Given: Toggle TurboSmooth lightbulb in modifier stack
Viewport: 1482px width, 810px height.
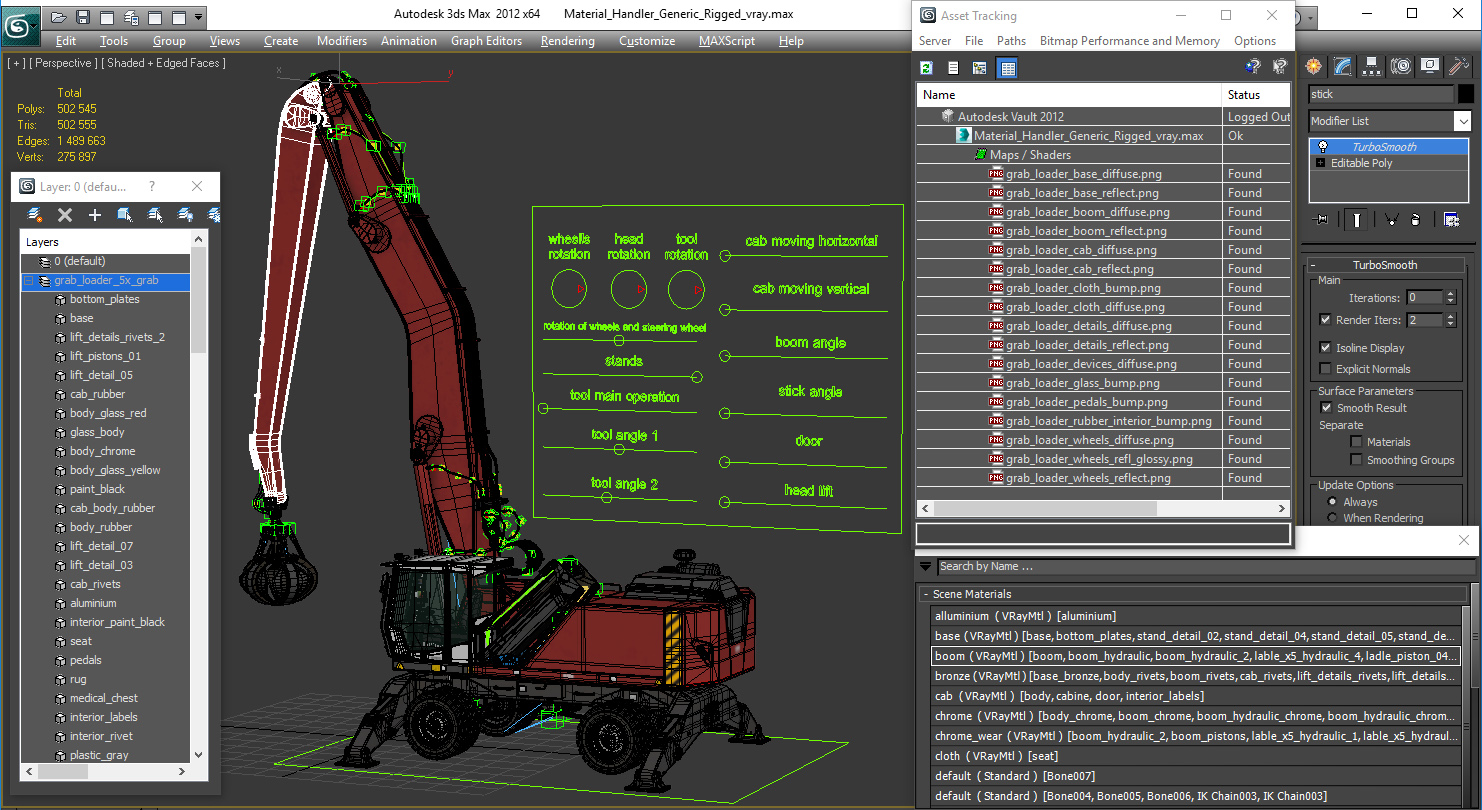Looking at the screenshot, I should point(1323,147).
